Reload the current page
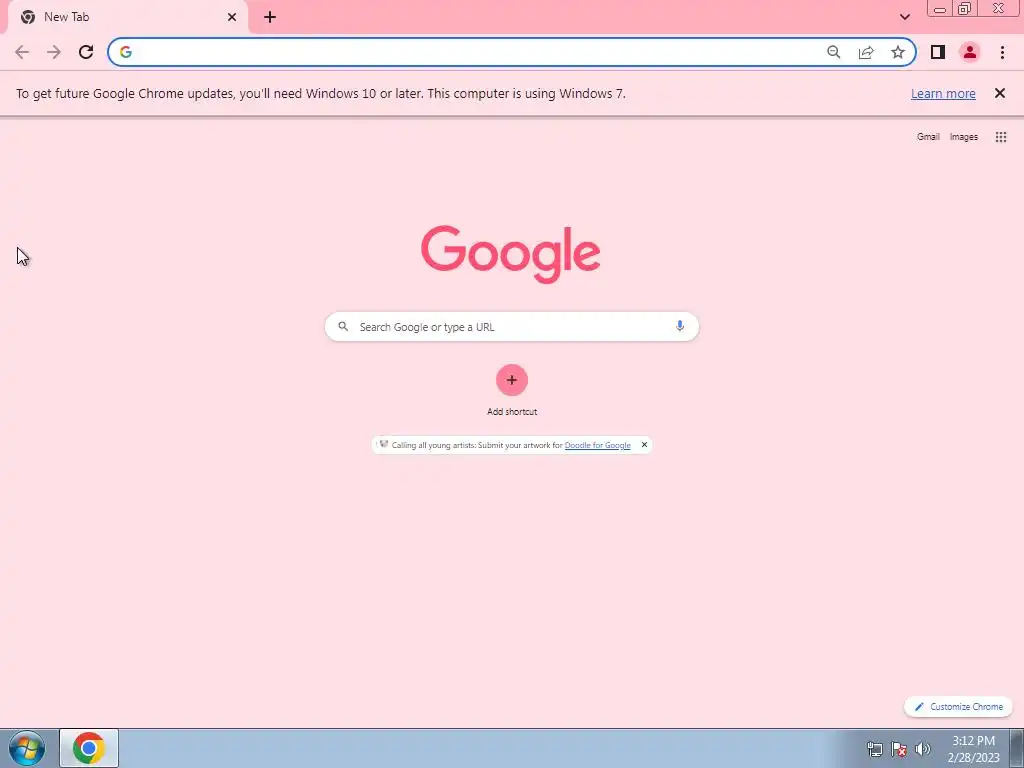1024x768 pixels. [x=86, y=52]
